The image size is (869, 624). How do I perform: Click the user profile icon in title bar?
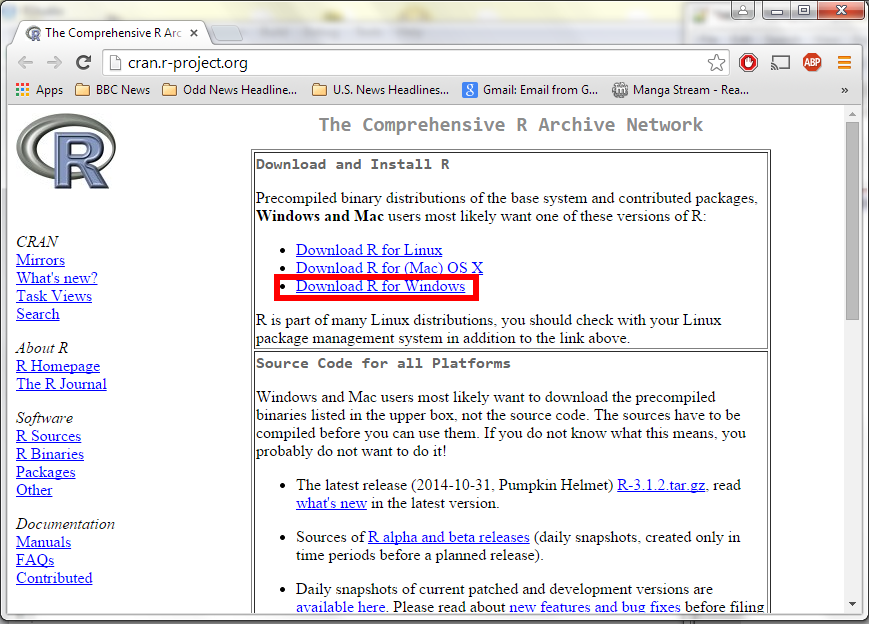point(743,10)
